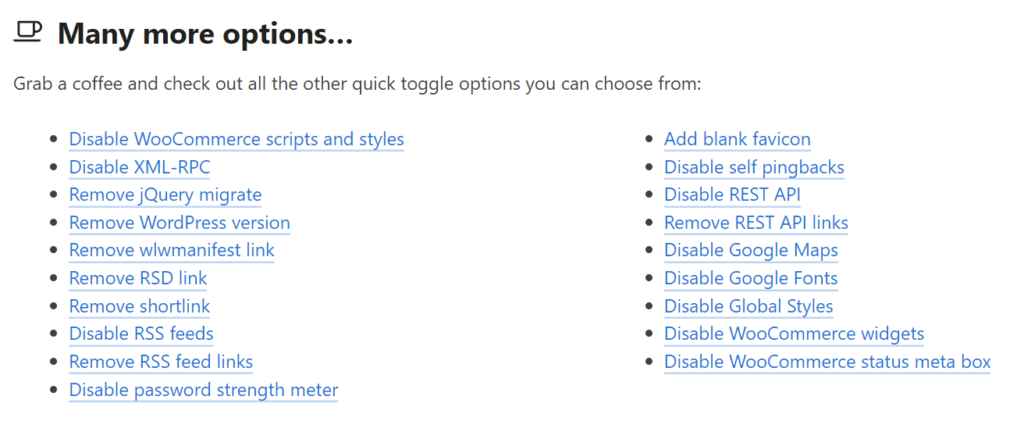Open Disable WooCommerce widgets link

(794, 333)
